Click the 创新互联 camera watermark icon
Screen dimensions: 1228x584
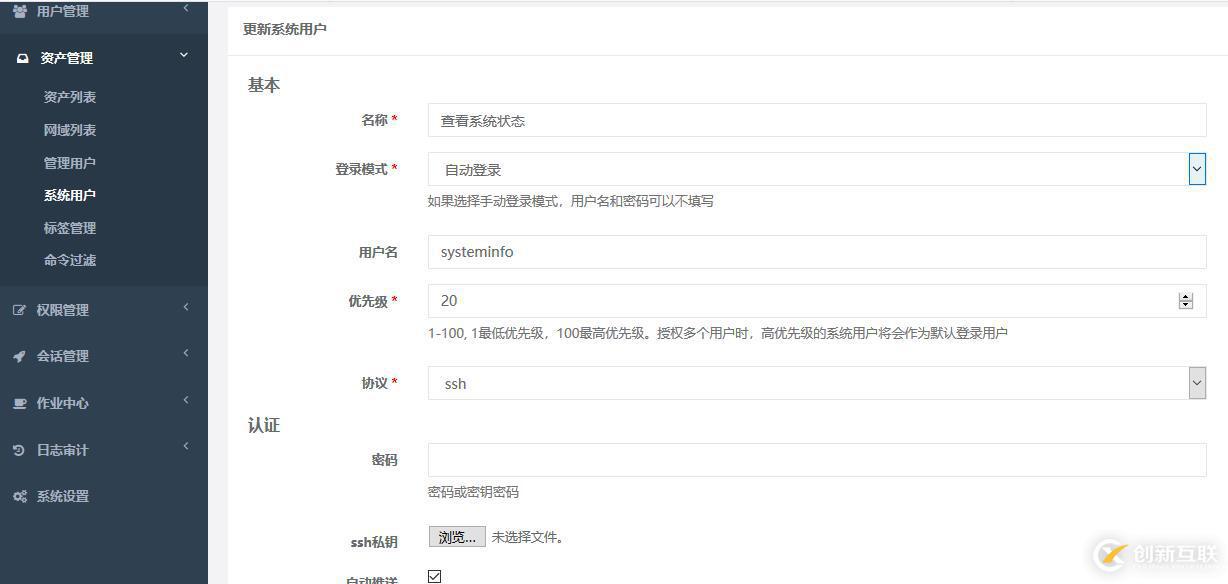[x=1113, y=552]
